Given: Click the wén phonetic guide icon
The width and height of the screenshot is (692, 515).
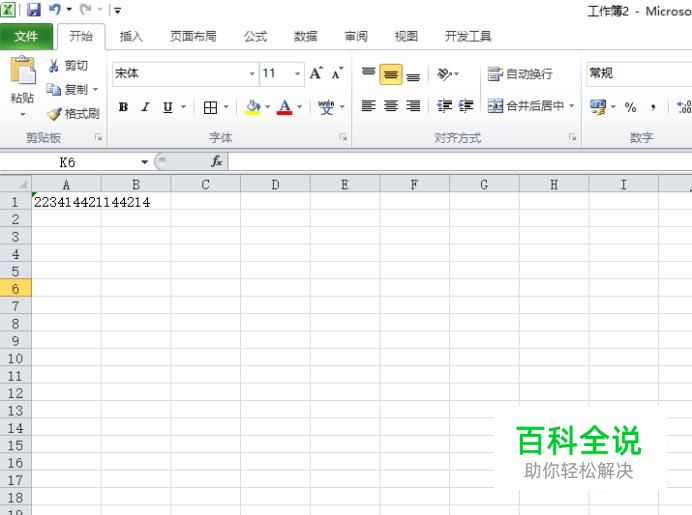Looking at the screenshot, I should (326, 107).
